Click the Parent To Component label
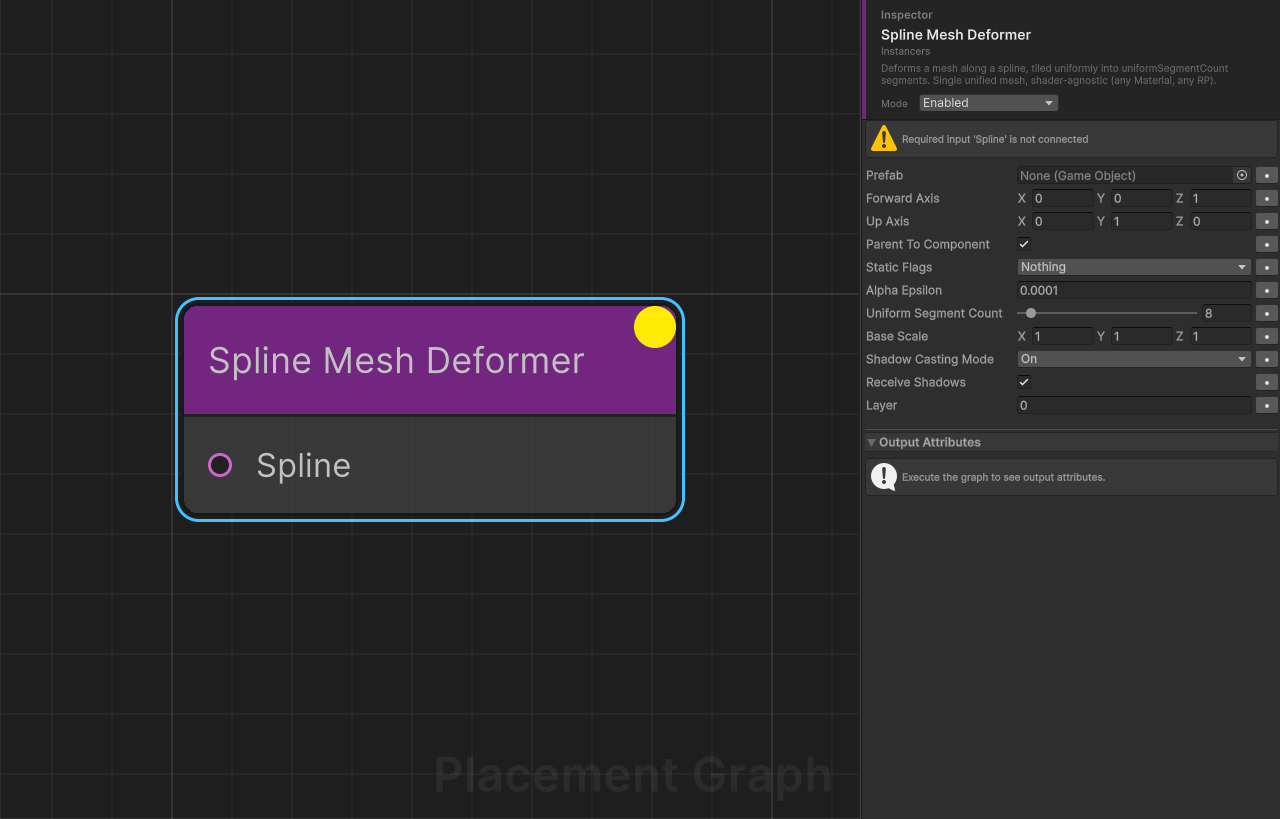1280x819 pixels. coord(928,244)
